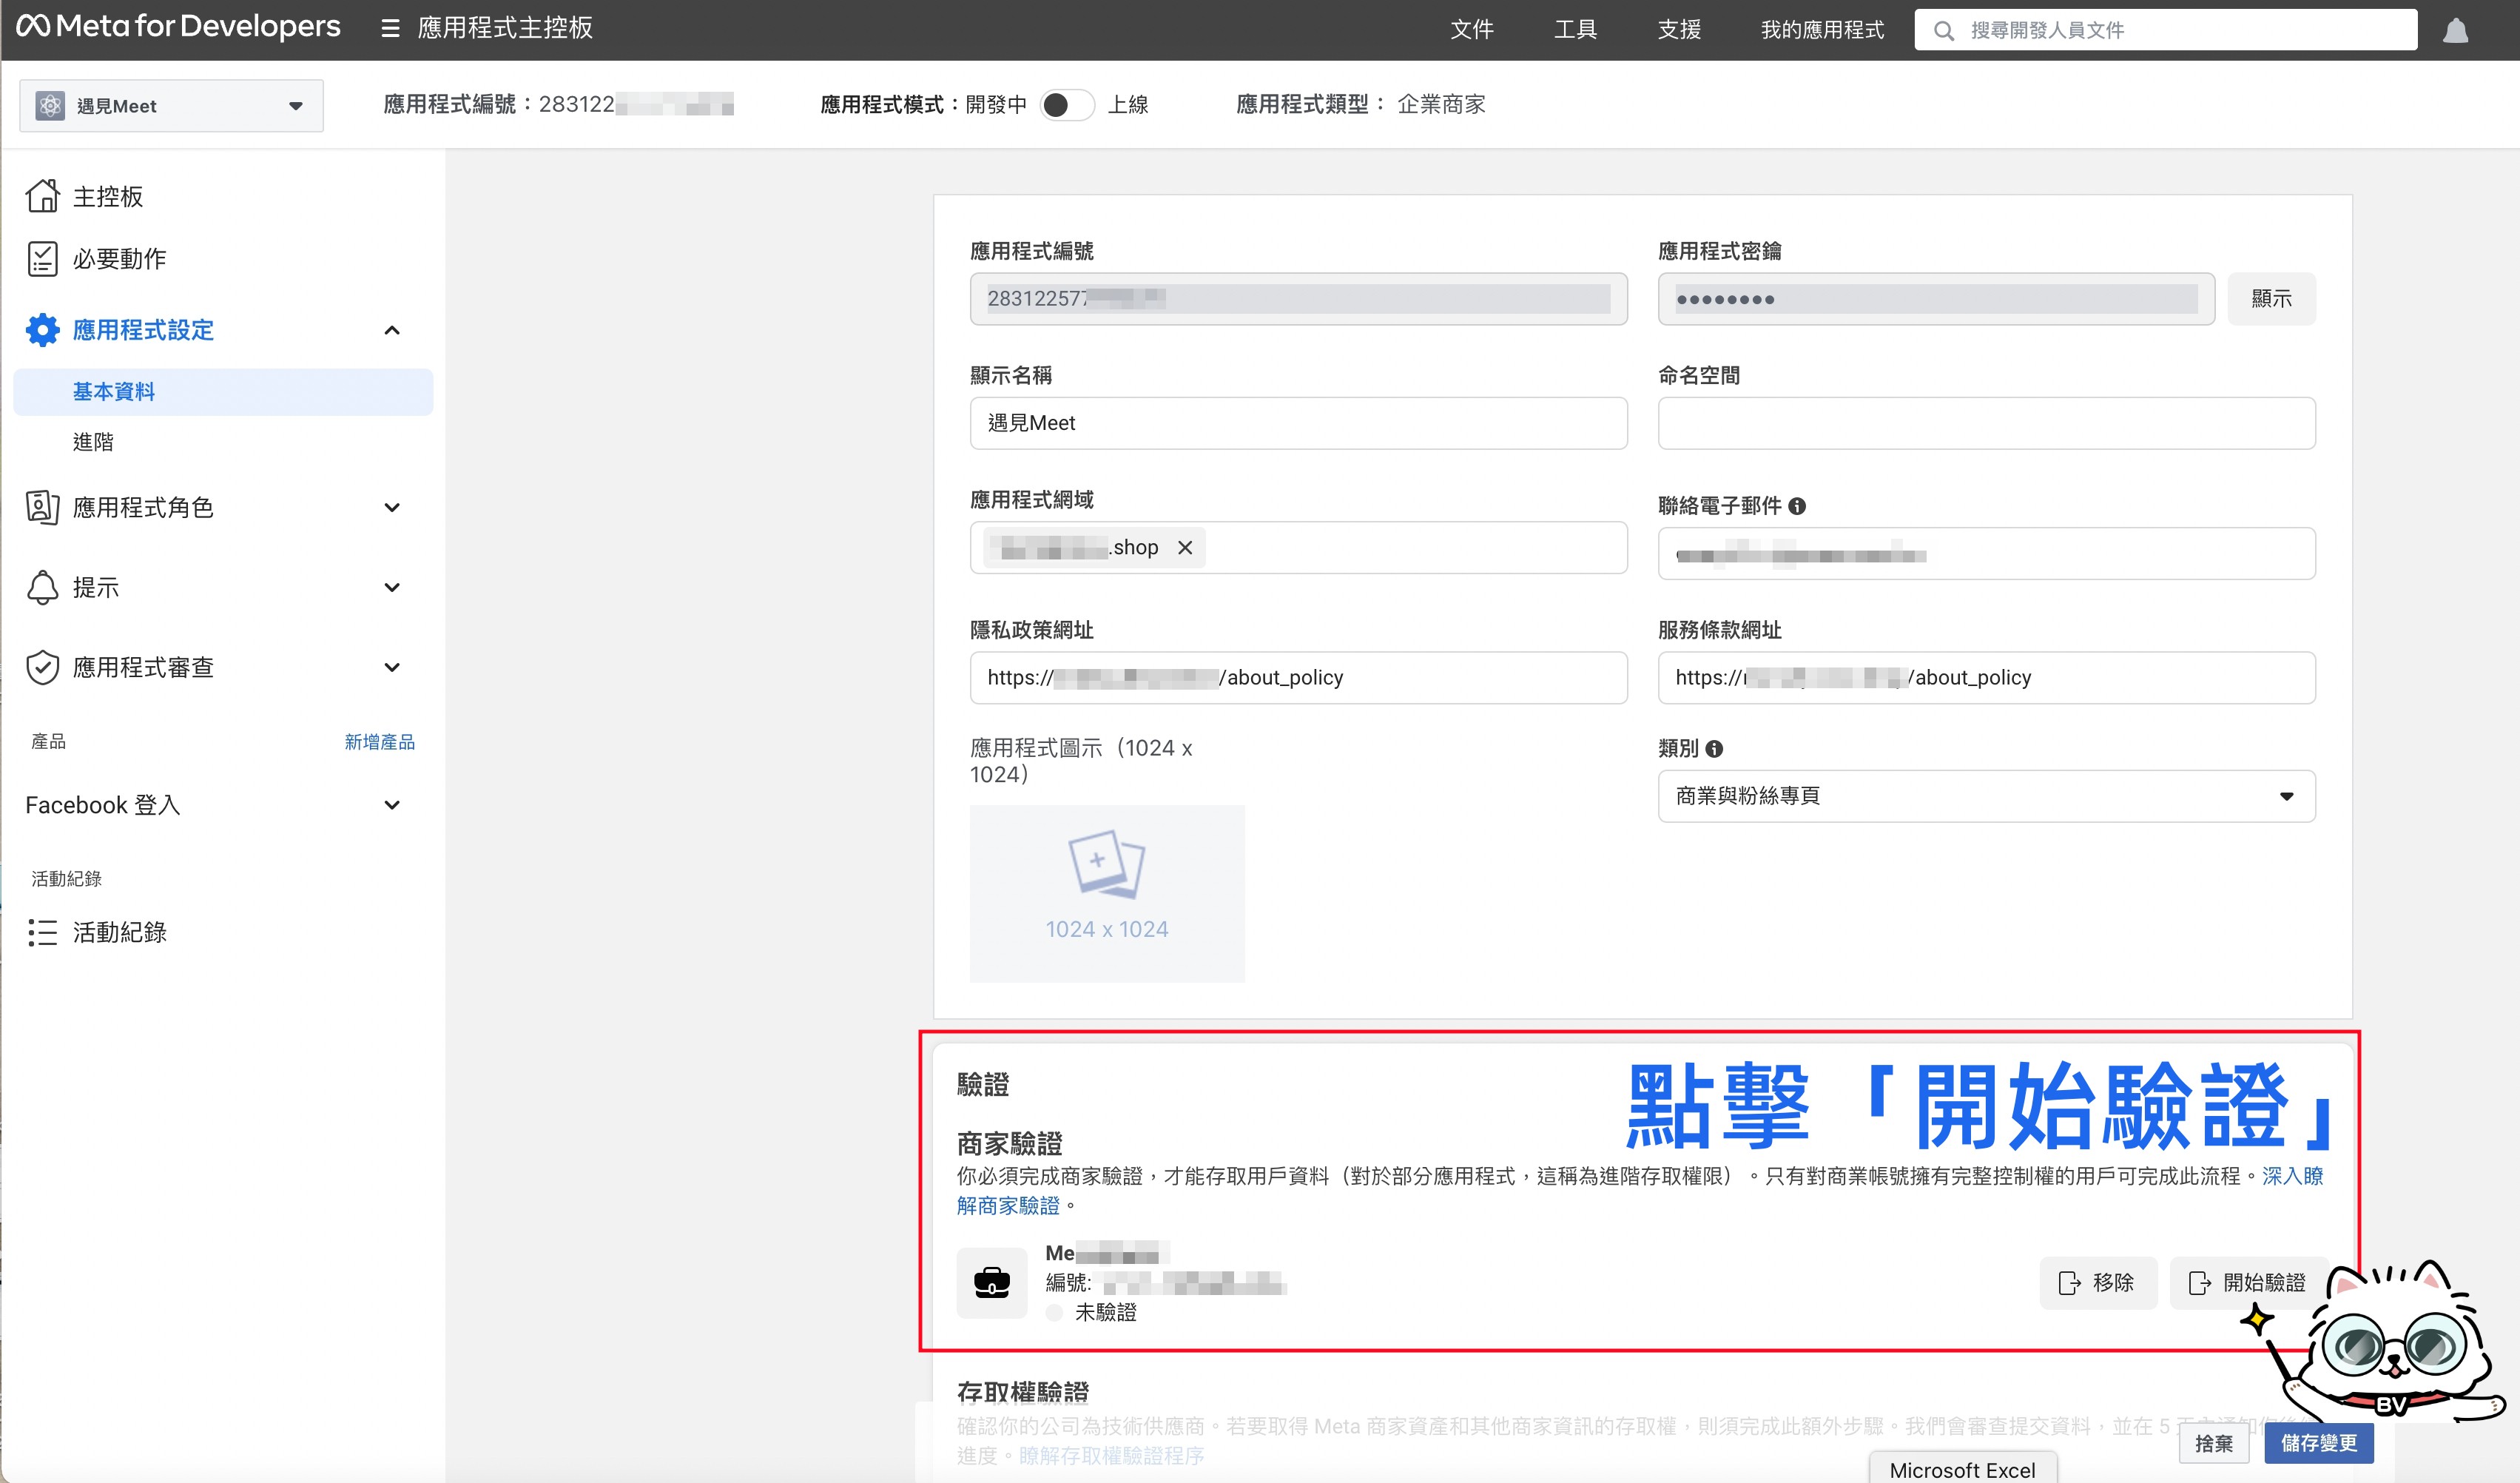
Task: Click the search magnifier icon
Action: [x=1943, y=30]
